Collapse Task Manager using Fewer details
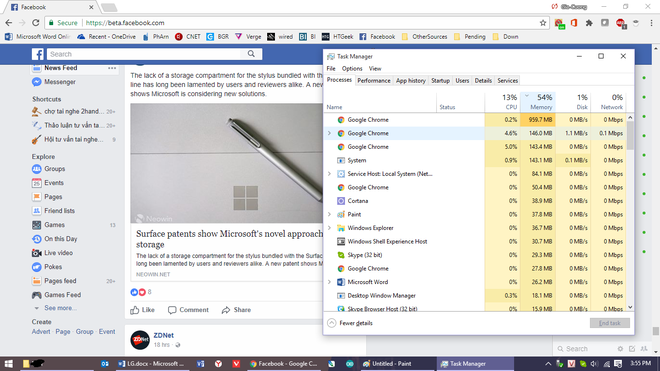Screen dimensions: 660x371 point(350,323)
